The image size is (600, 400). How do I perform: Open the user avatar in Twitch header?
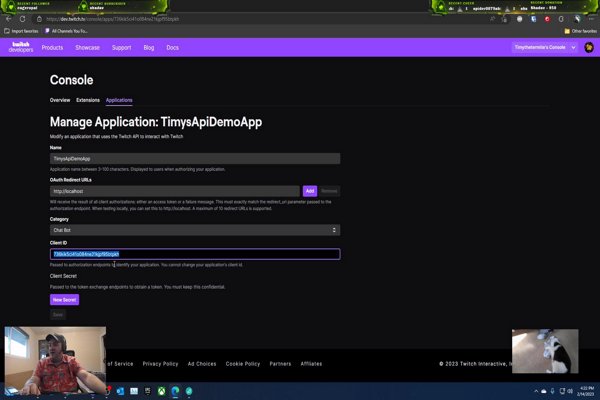(589, 47)
